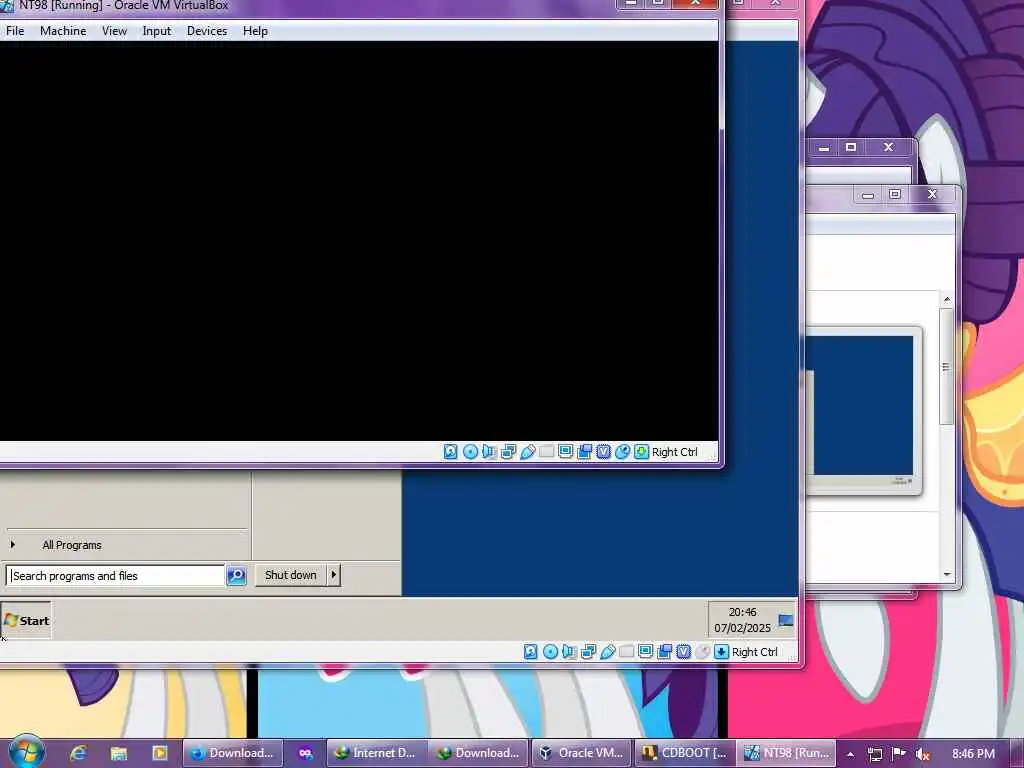
Task: Click host clock 8:46 PM
Action: [x=973, y=754]
